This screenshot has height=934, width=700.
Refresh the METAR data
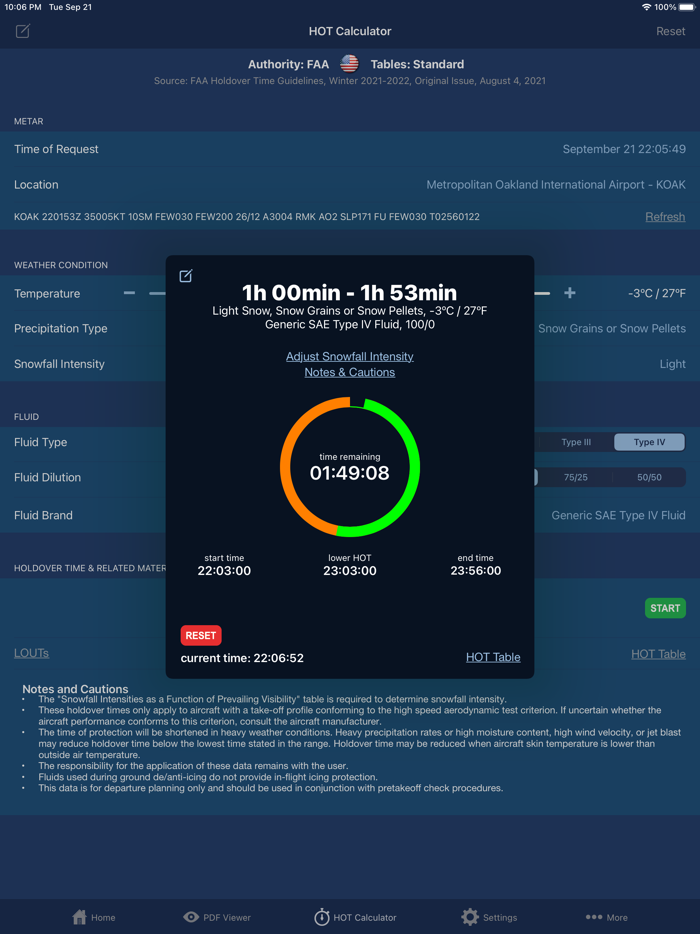tap(665, 216)
